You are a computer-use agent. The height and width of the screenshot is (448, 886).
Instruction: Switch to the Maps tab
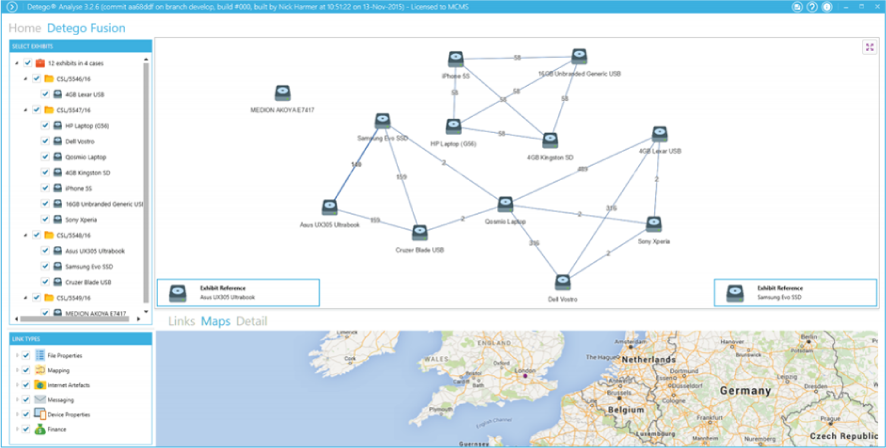(x=216, y=321)
